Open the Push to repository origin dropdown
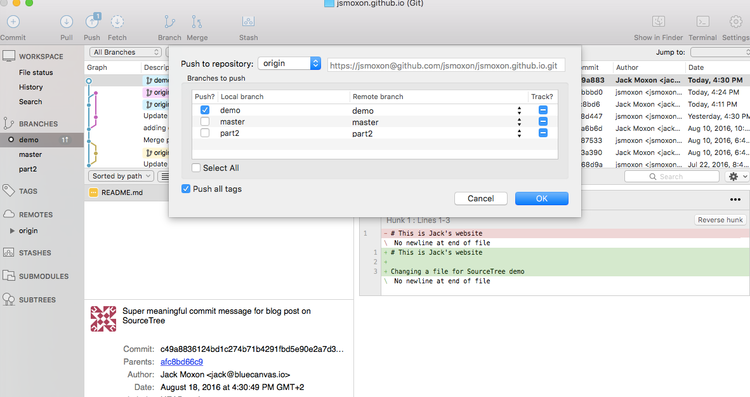 click(289, 63)
